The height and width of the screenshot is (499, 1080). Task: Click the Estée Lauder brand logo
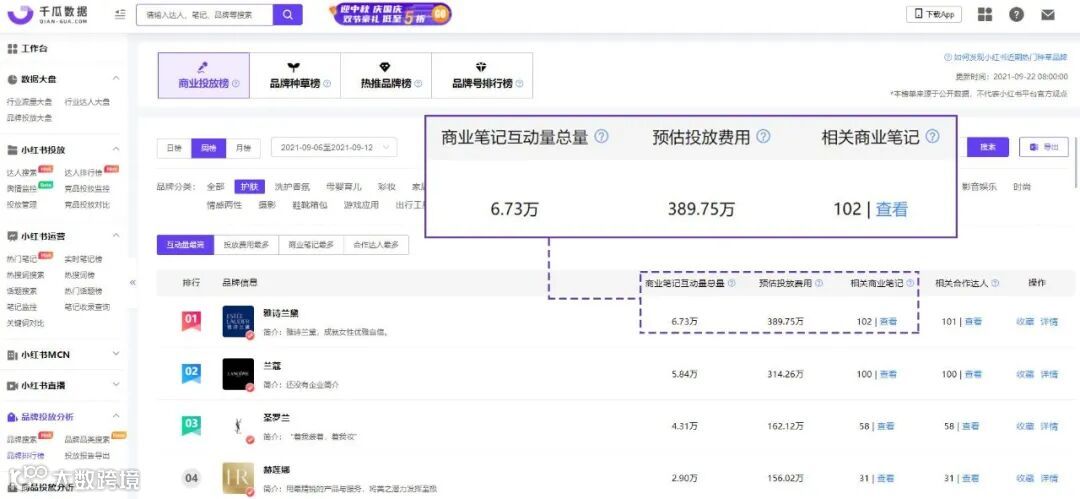pyautogui.click(x=239, y=321)
